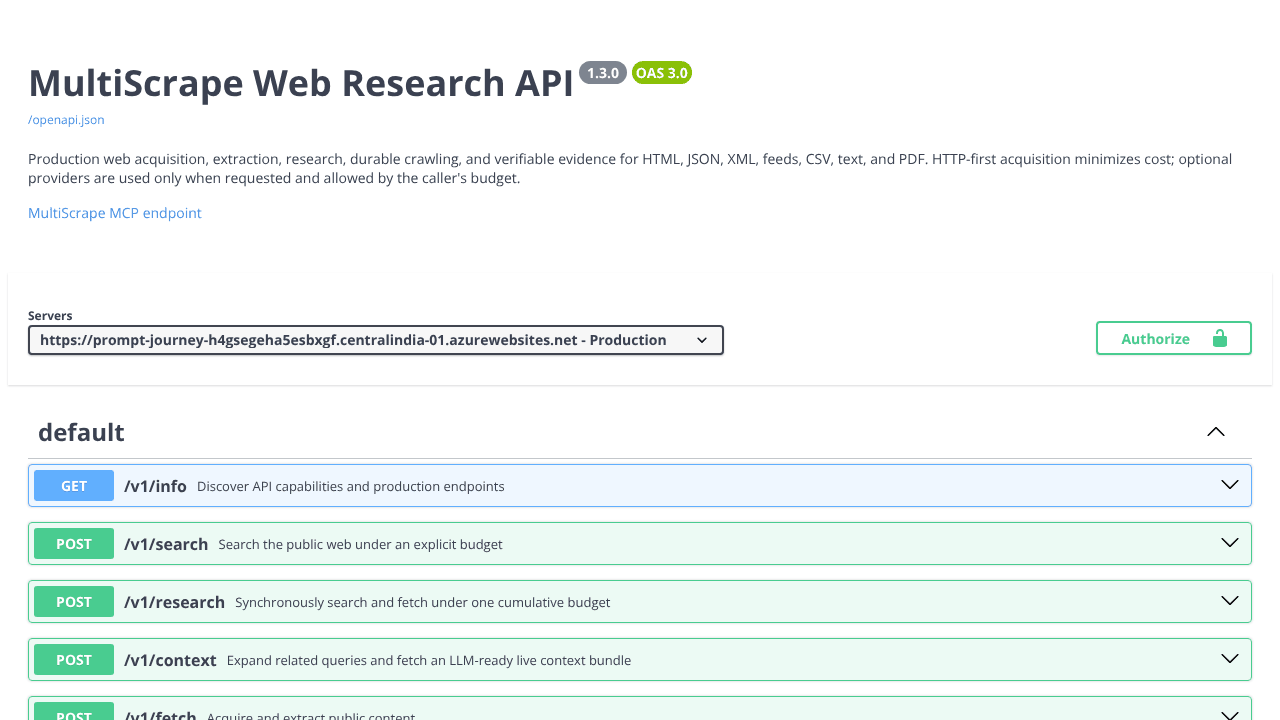Click the POST badge for /v1/search
The height and width of the screenshot is (720, 1280).
coord(74,544)
